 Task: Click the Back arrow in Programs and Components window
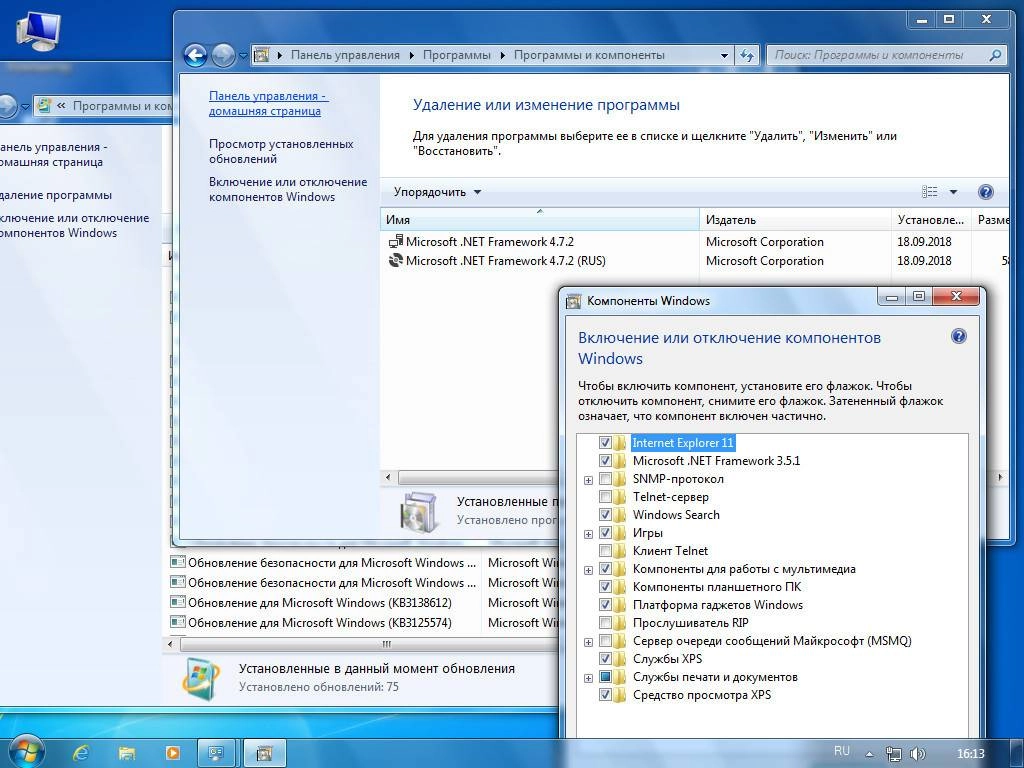pyautogui.click(x=195, y=55)
